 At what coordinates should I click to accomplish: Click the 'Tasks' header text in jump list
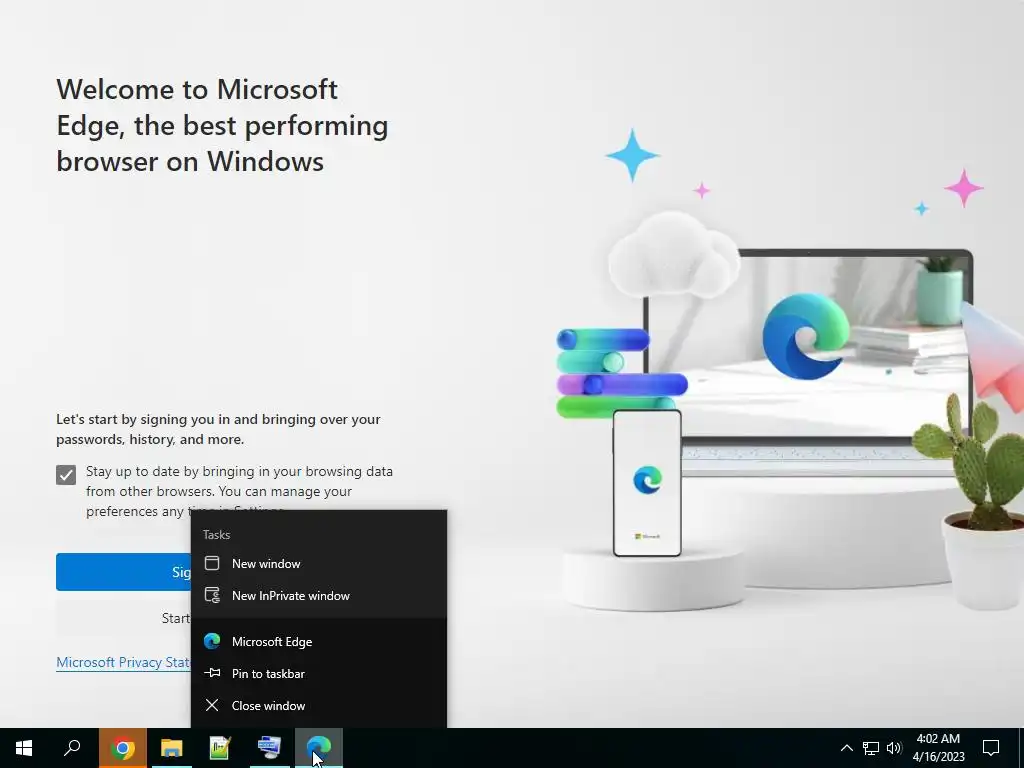(x=216, y=535)
